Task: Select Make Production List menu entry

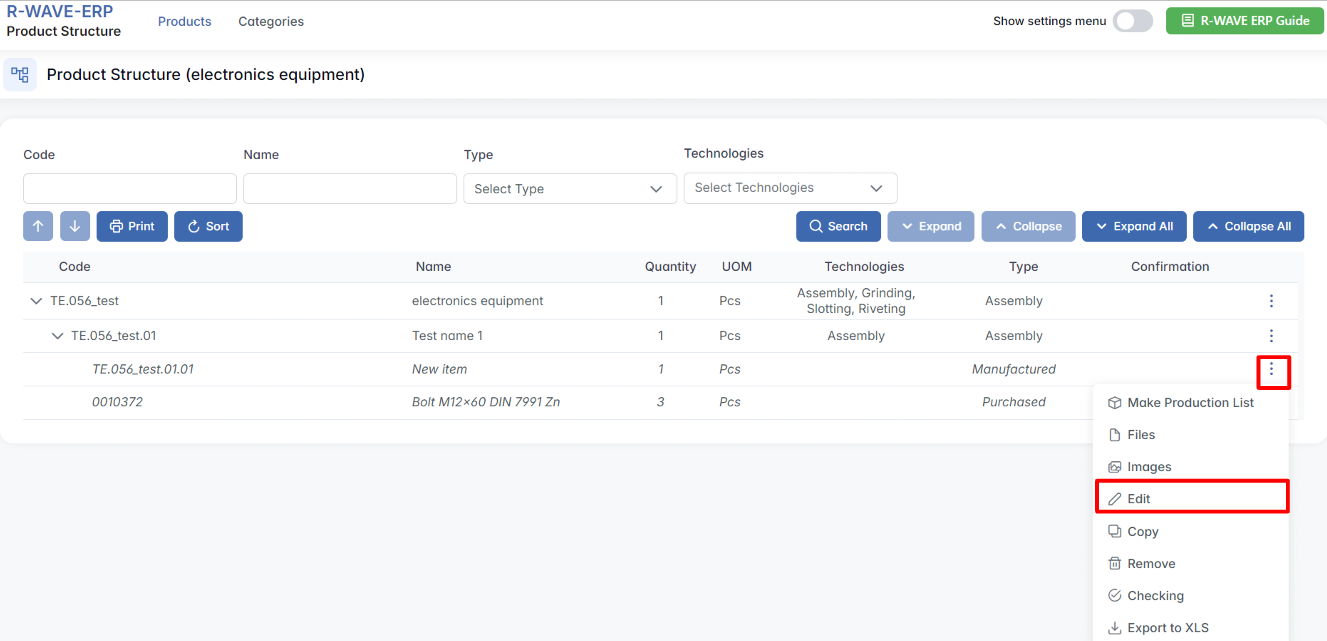Action: (x=1189, y=403)
